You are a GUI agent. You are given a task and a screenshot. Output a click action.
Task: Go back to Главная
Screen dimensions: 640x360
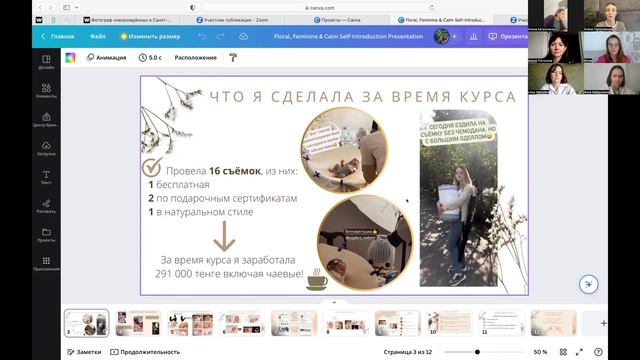[58, 36]
